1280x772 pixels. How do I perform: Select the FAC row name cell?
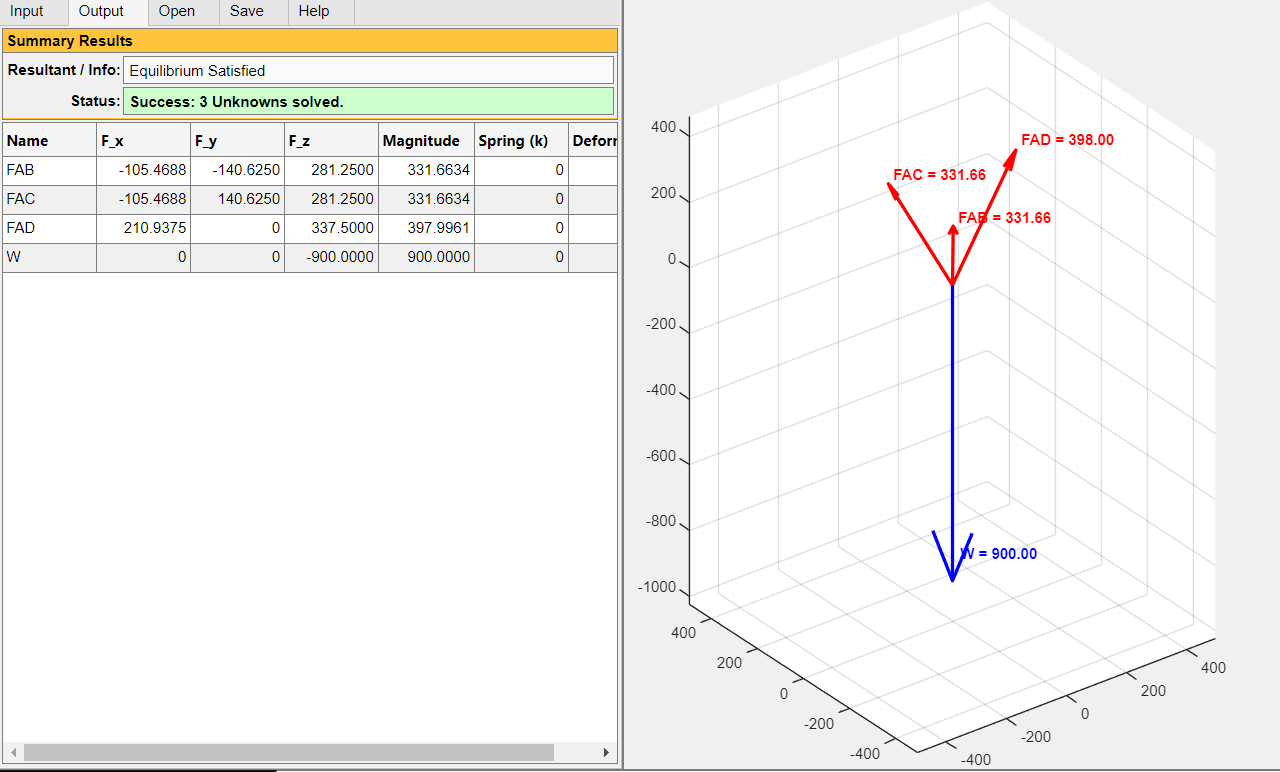[50, 199]
